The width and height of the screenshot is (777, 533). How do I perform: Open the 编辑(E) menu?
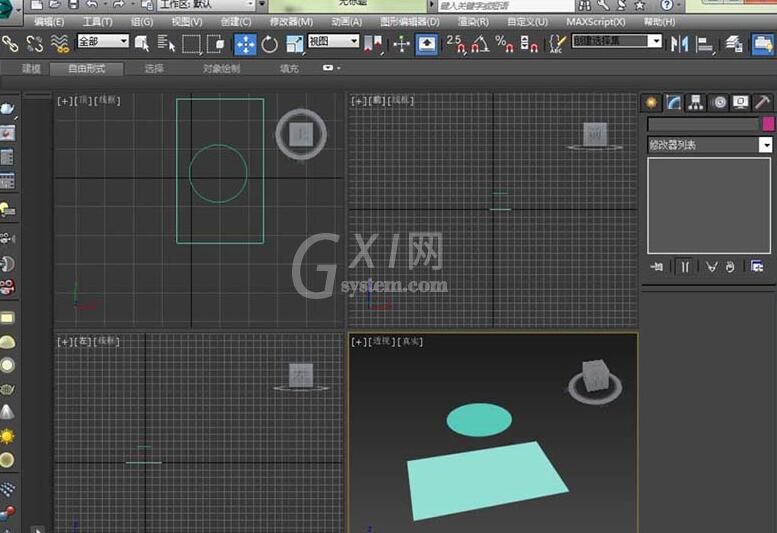[49, 22]
